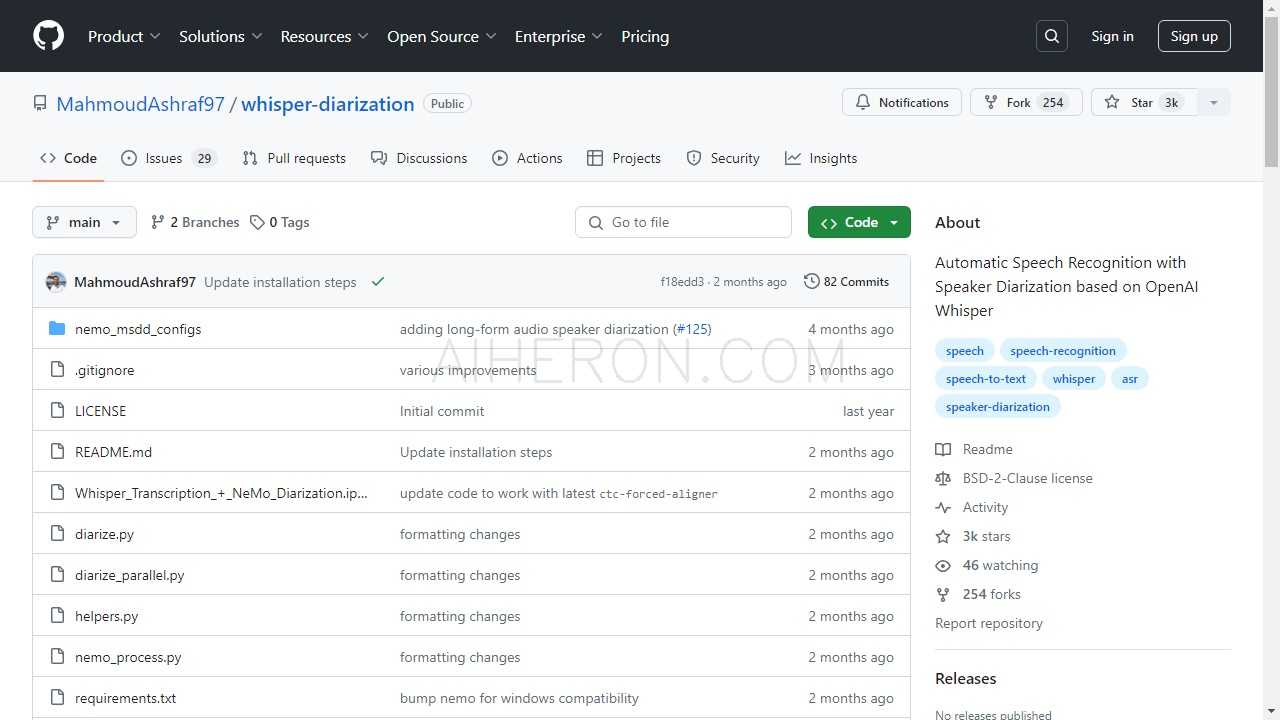The image size is (1280, 720).
Task: Click the search magnifier icon in header
Action: point(1052,36)
